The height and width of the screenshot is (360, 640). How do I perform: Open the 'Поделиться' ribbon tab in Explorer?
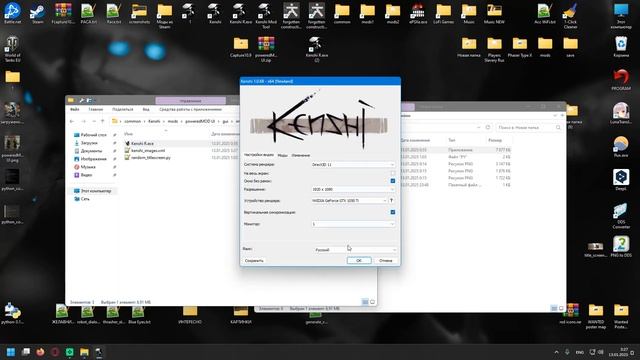click(x=122, y=109)
